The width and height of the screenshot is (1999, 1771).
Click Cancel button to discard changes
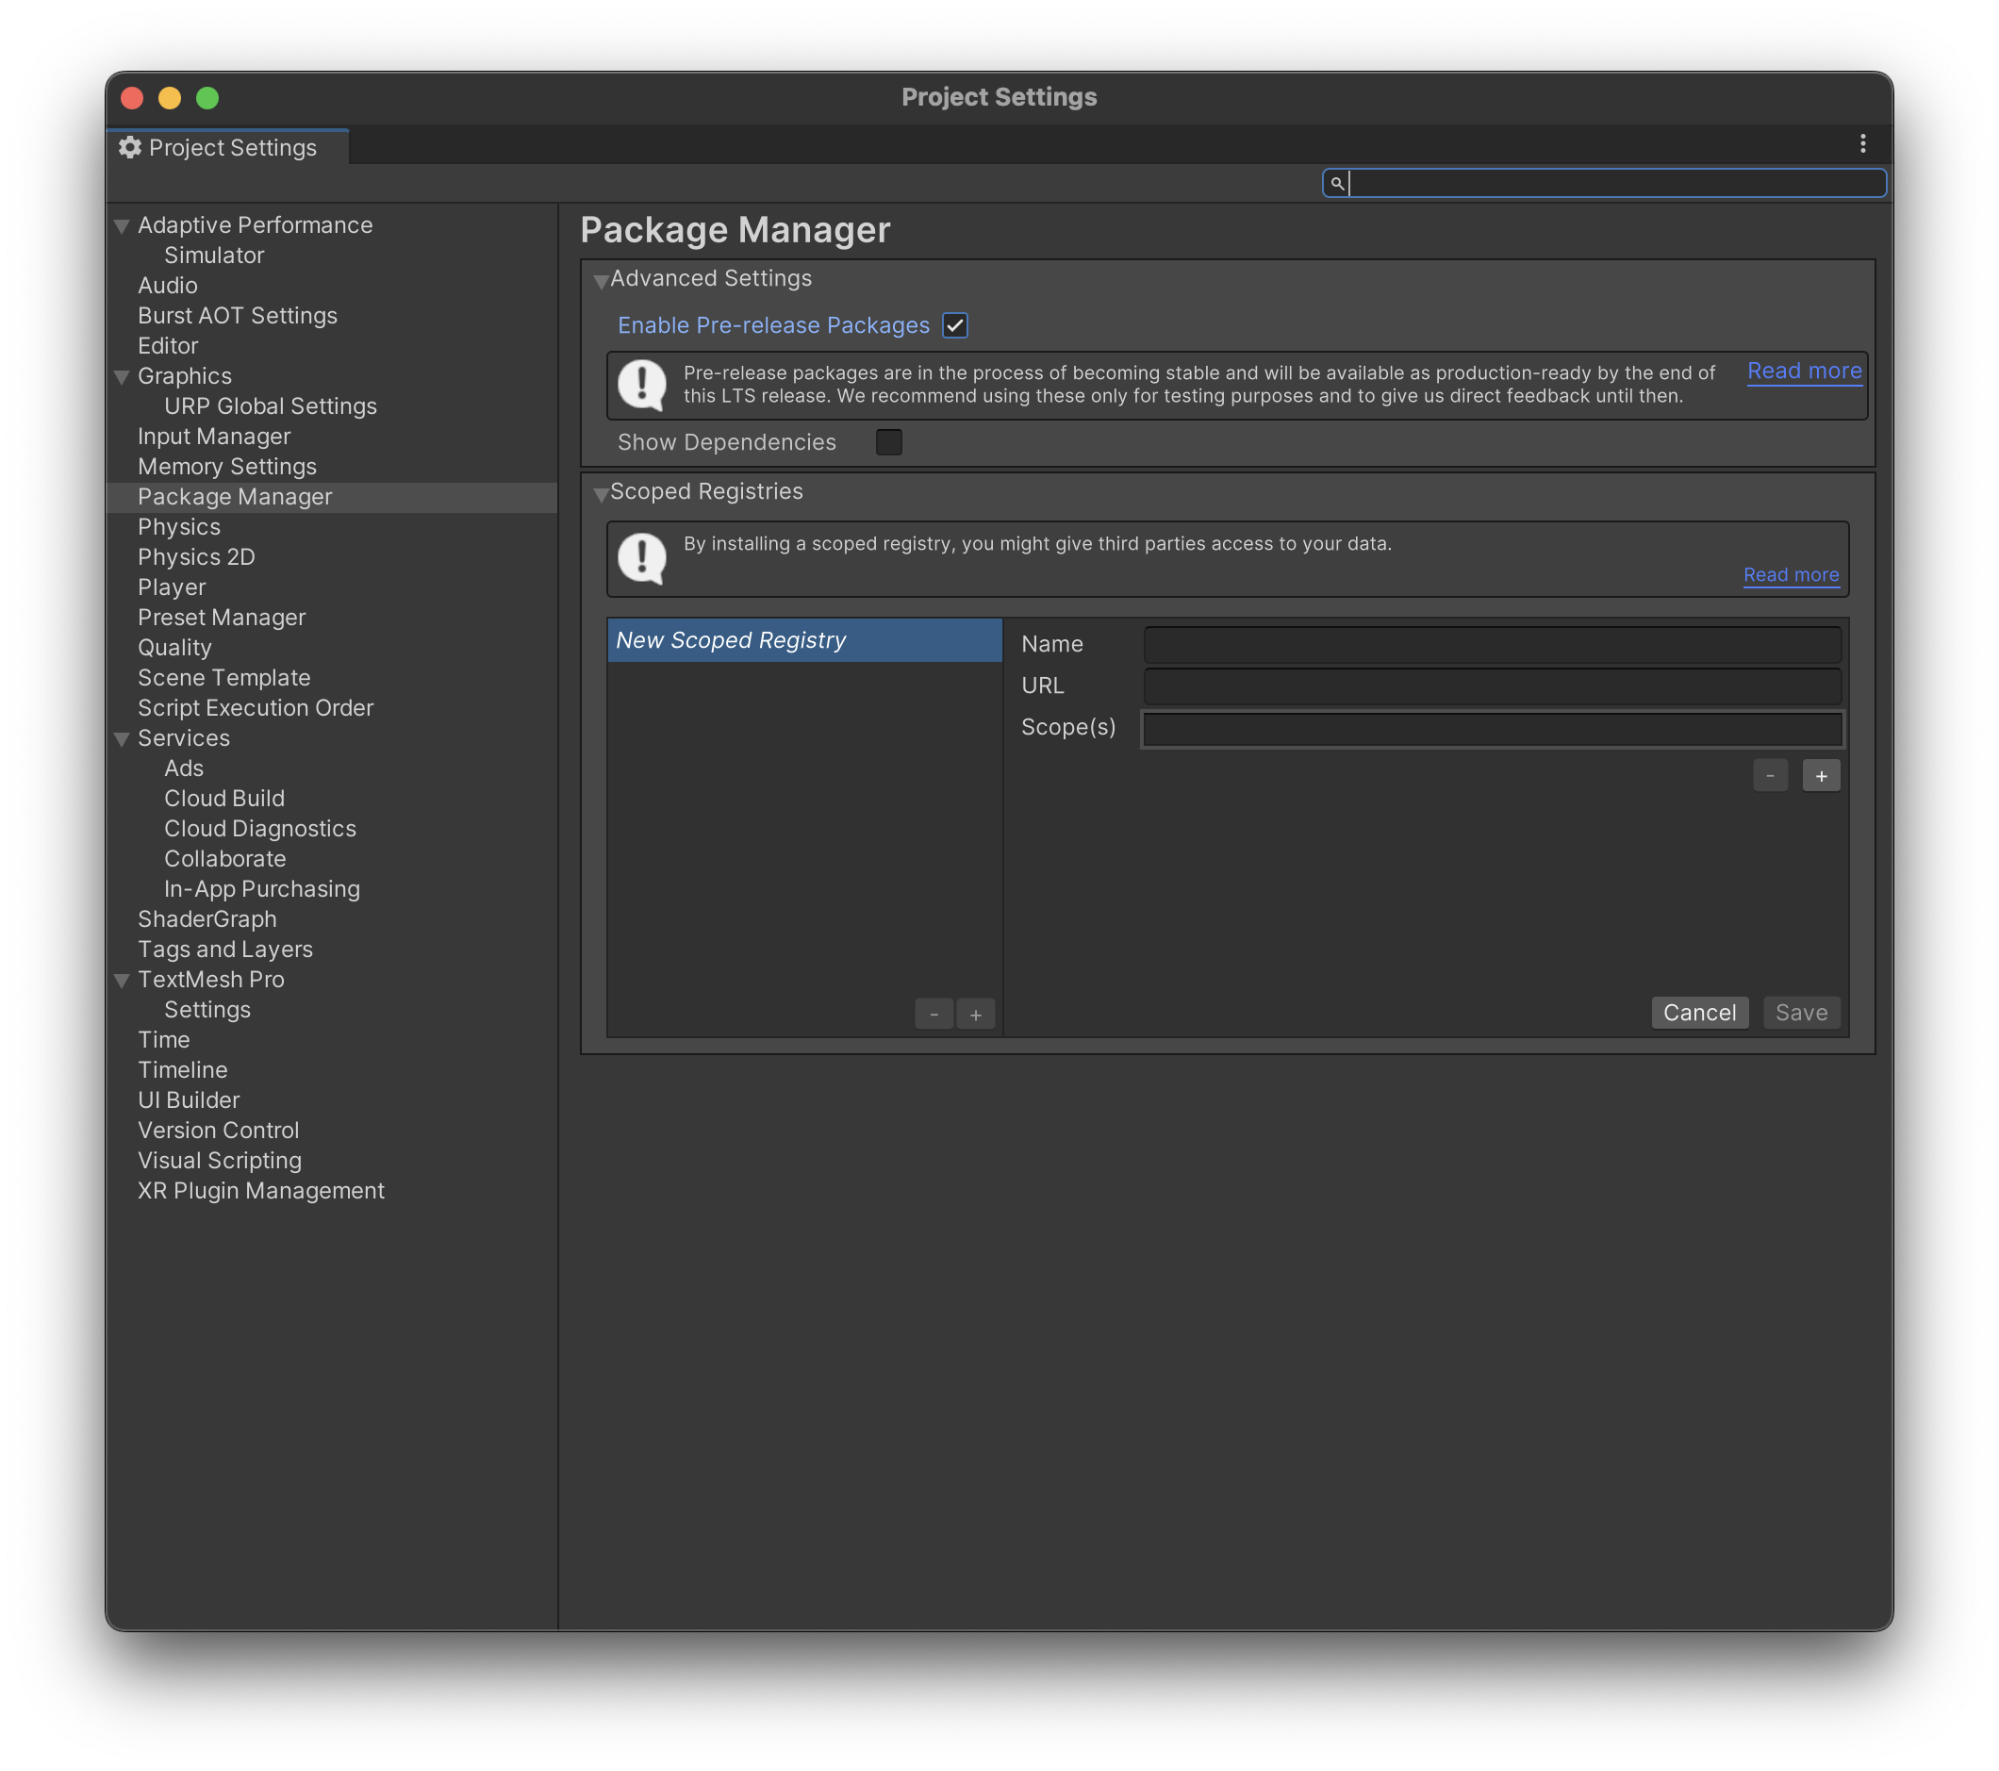[x=1700, y=1010]
